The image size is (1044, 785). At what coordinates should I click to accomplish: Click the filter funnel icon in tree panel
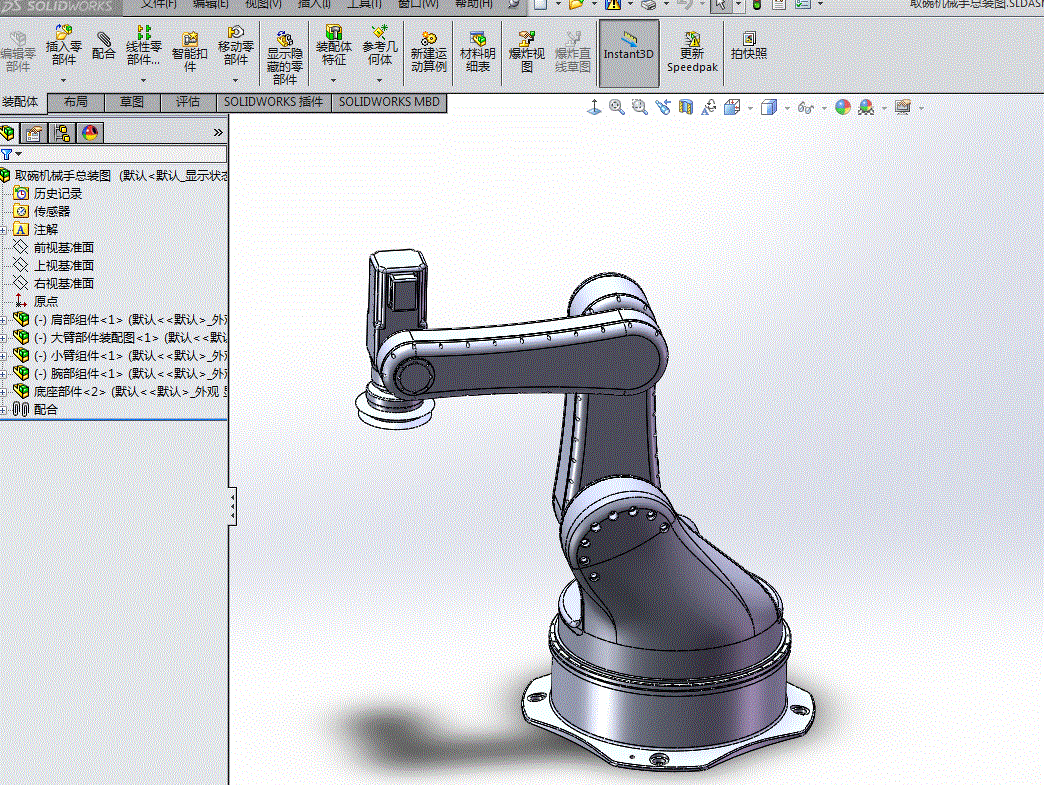(x=7, y=154)
